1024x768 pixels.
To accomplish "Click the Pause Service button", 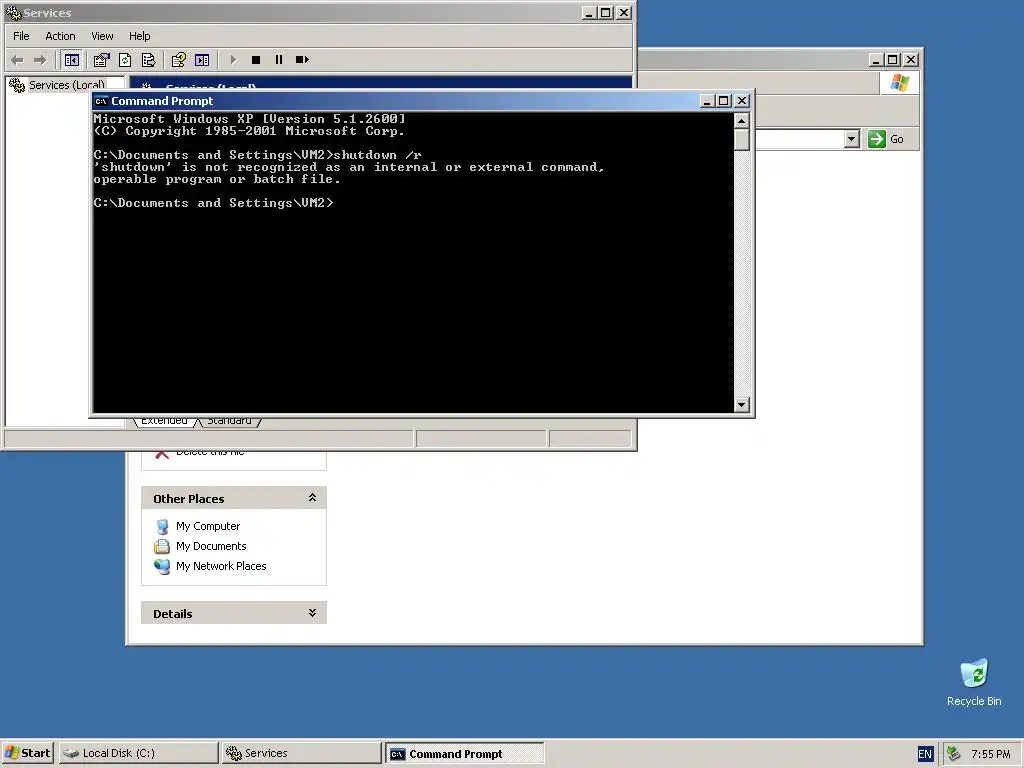I will pyautogui.click(x=279, y=60).
